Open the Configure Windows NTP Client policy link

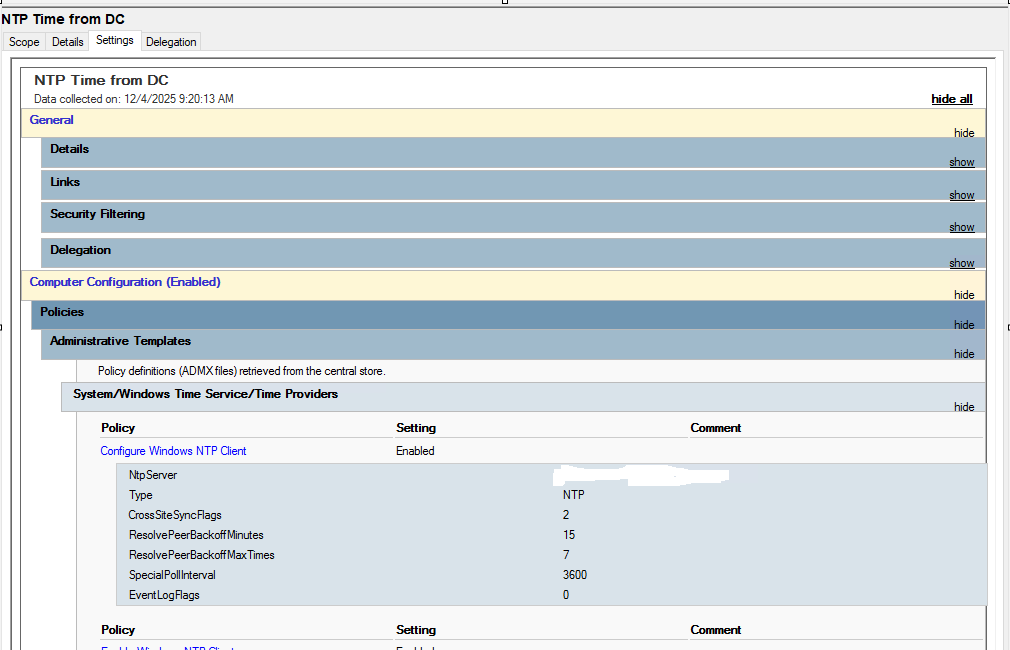(x=173, y=451)
